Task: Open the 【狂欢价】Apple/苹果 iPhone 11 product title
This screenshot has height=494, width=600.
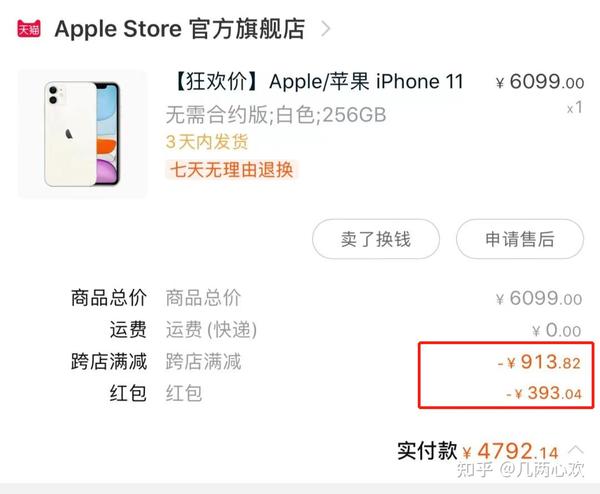Action: (318, 82)
